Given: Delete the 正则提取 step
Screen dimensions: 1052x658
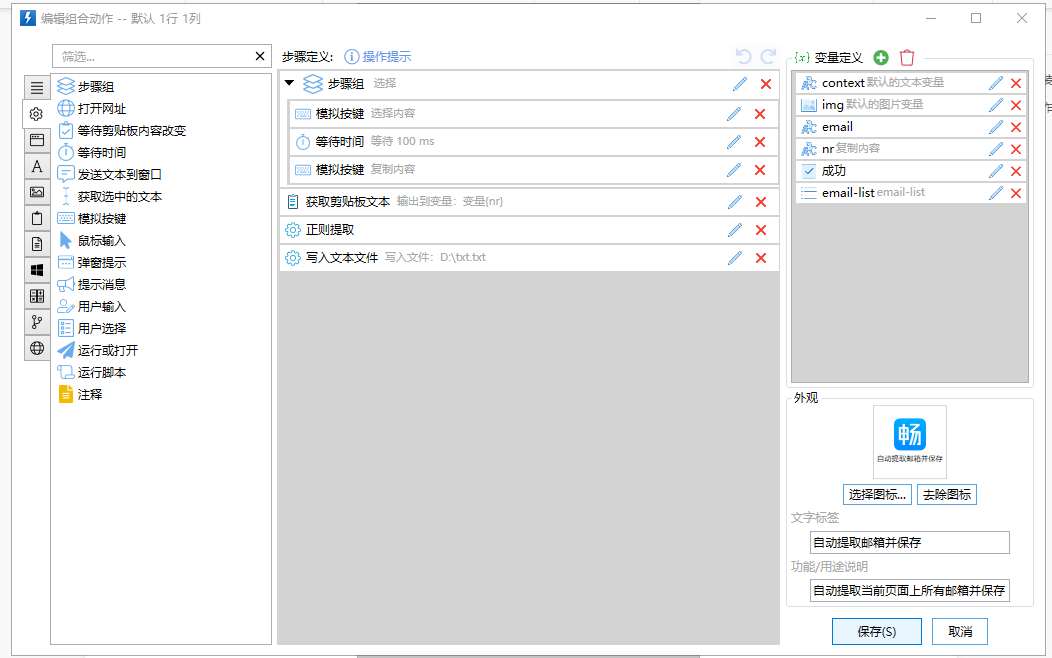Looking at the screenshot, I should point(761,230).
